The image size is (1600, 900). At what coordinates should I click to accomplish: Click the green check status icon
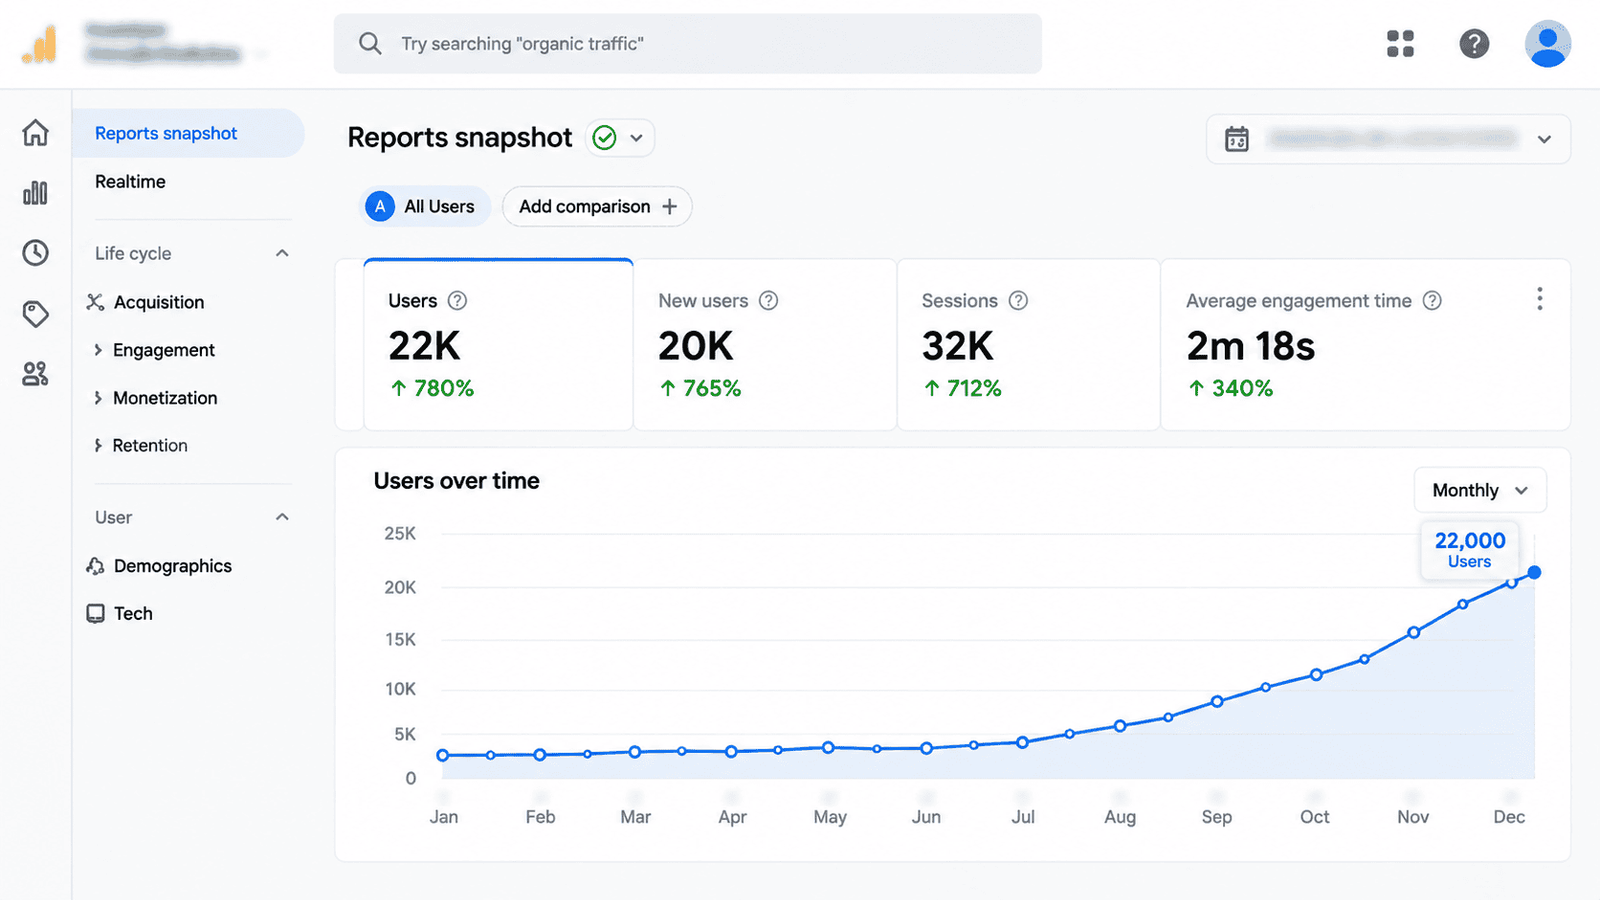point(604,138)
